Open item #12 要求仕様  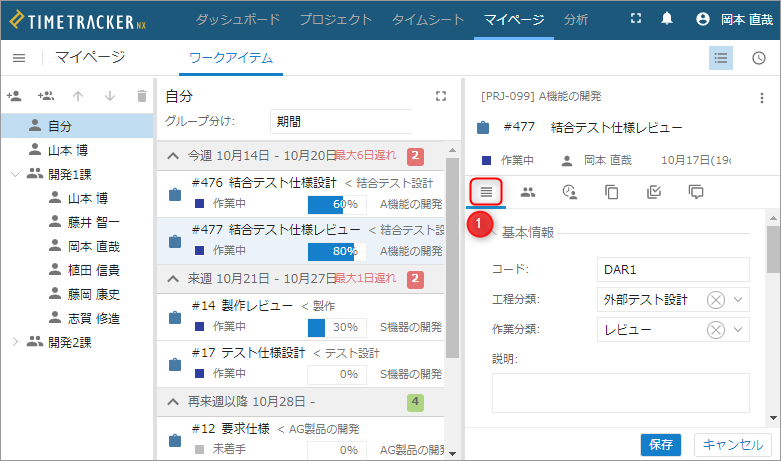[300, 439]
